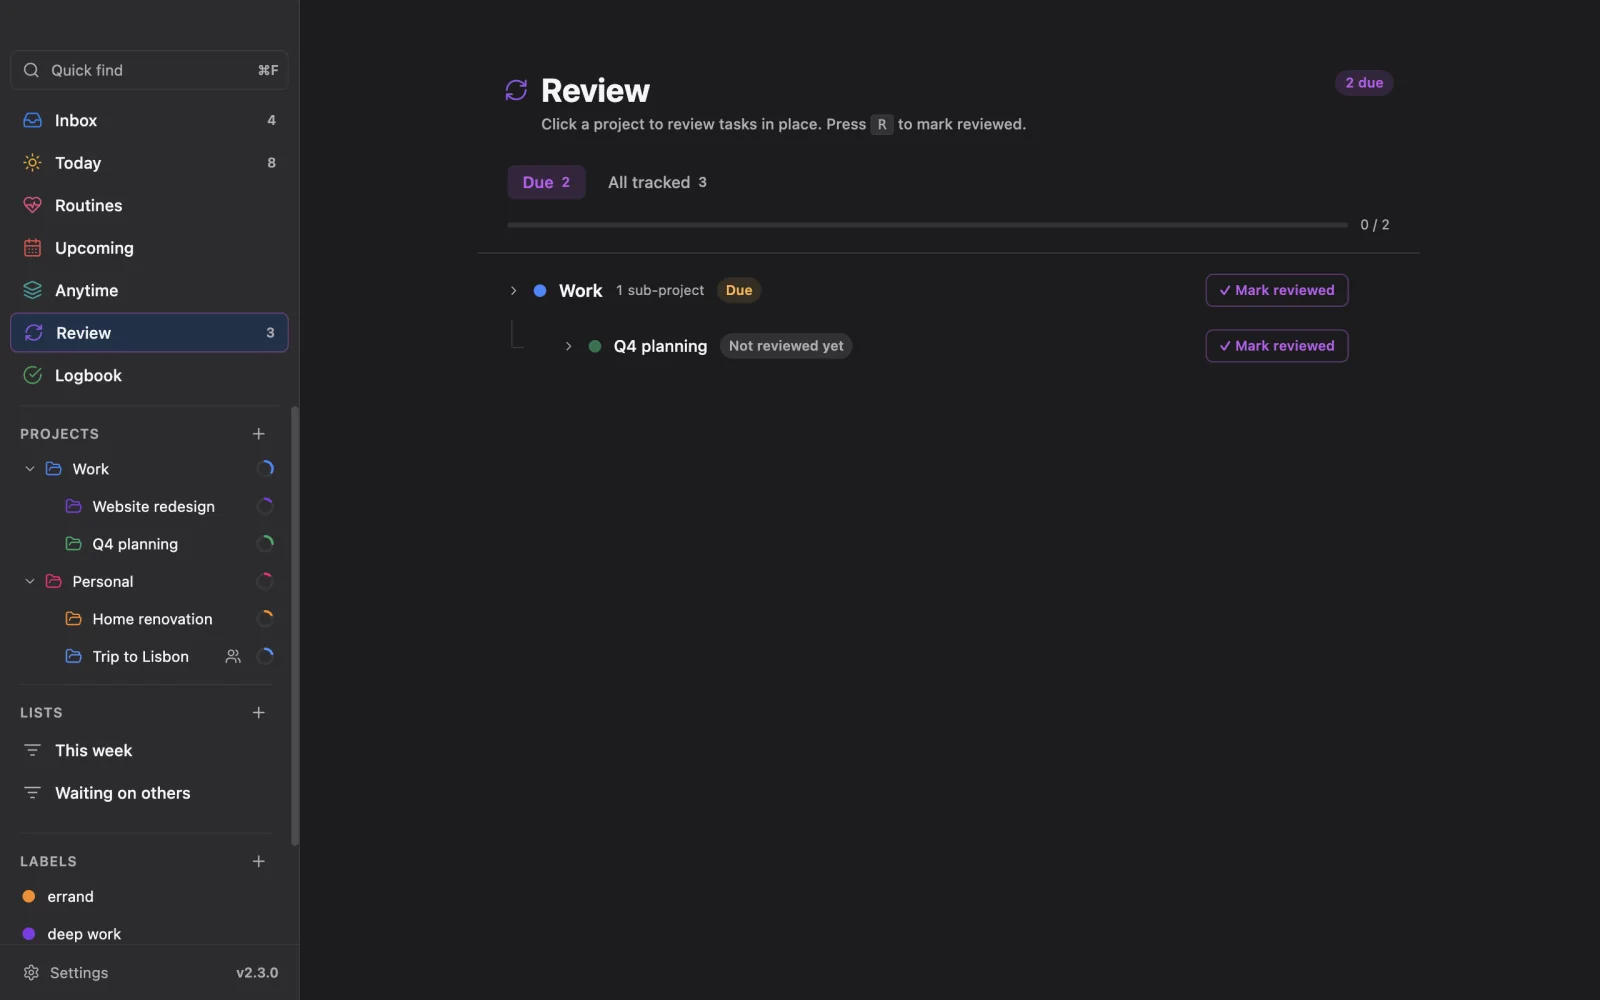
Task: Click the Review sync icon in sidebar
Action: click(x=33, y=333)
